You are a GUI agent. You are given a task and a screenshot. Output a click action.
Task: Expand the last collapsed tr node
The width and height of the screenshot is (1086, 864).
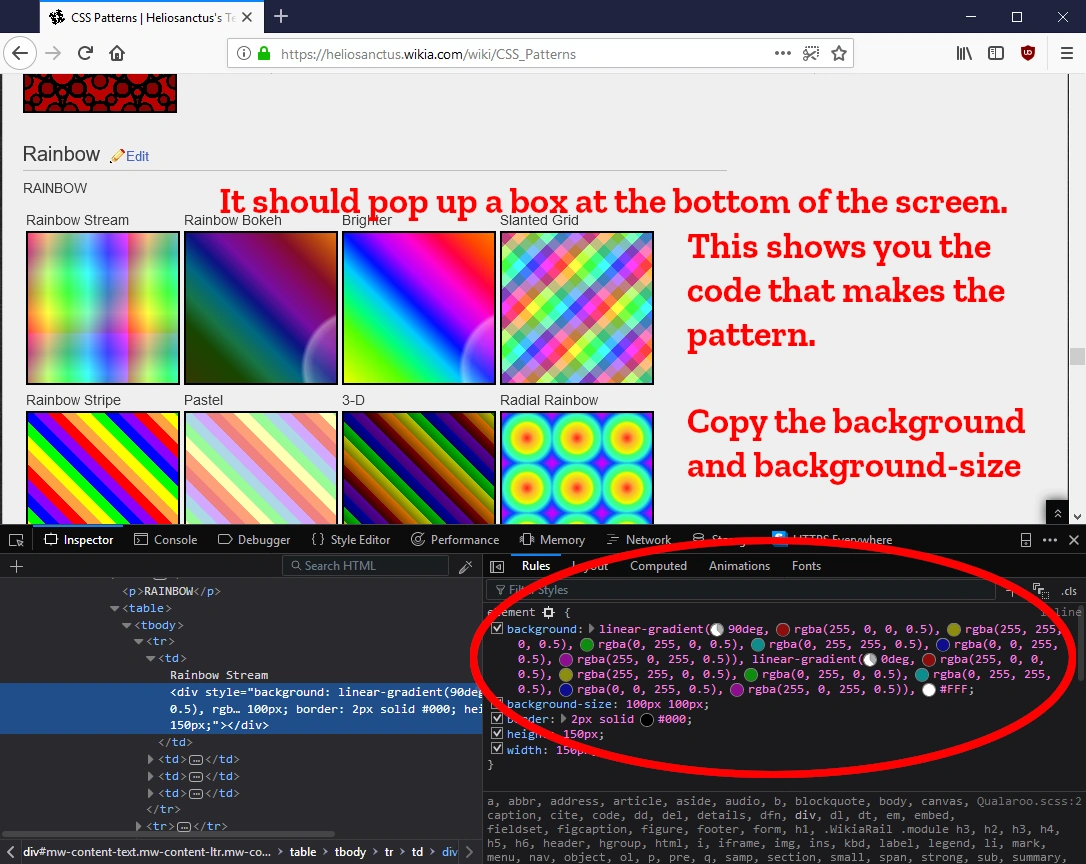coord(139,826)
